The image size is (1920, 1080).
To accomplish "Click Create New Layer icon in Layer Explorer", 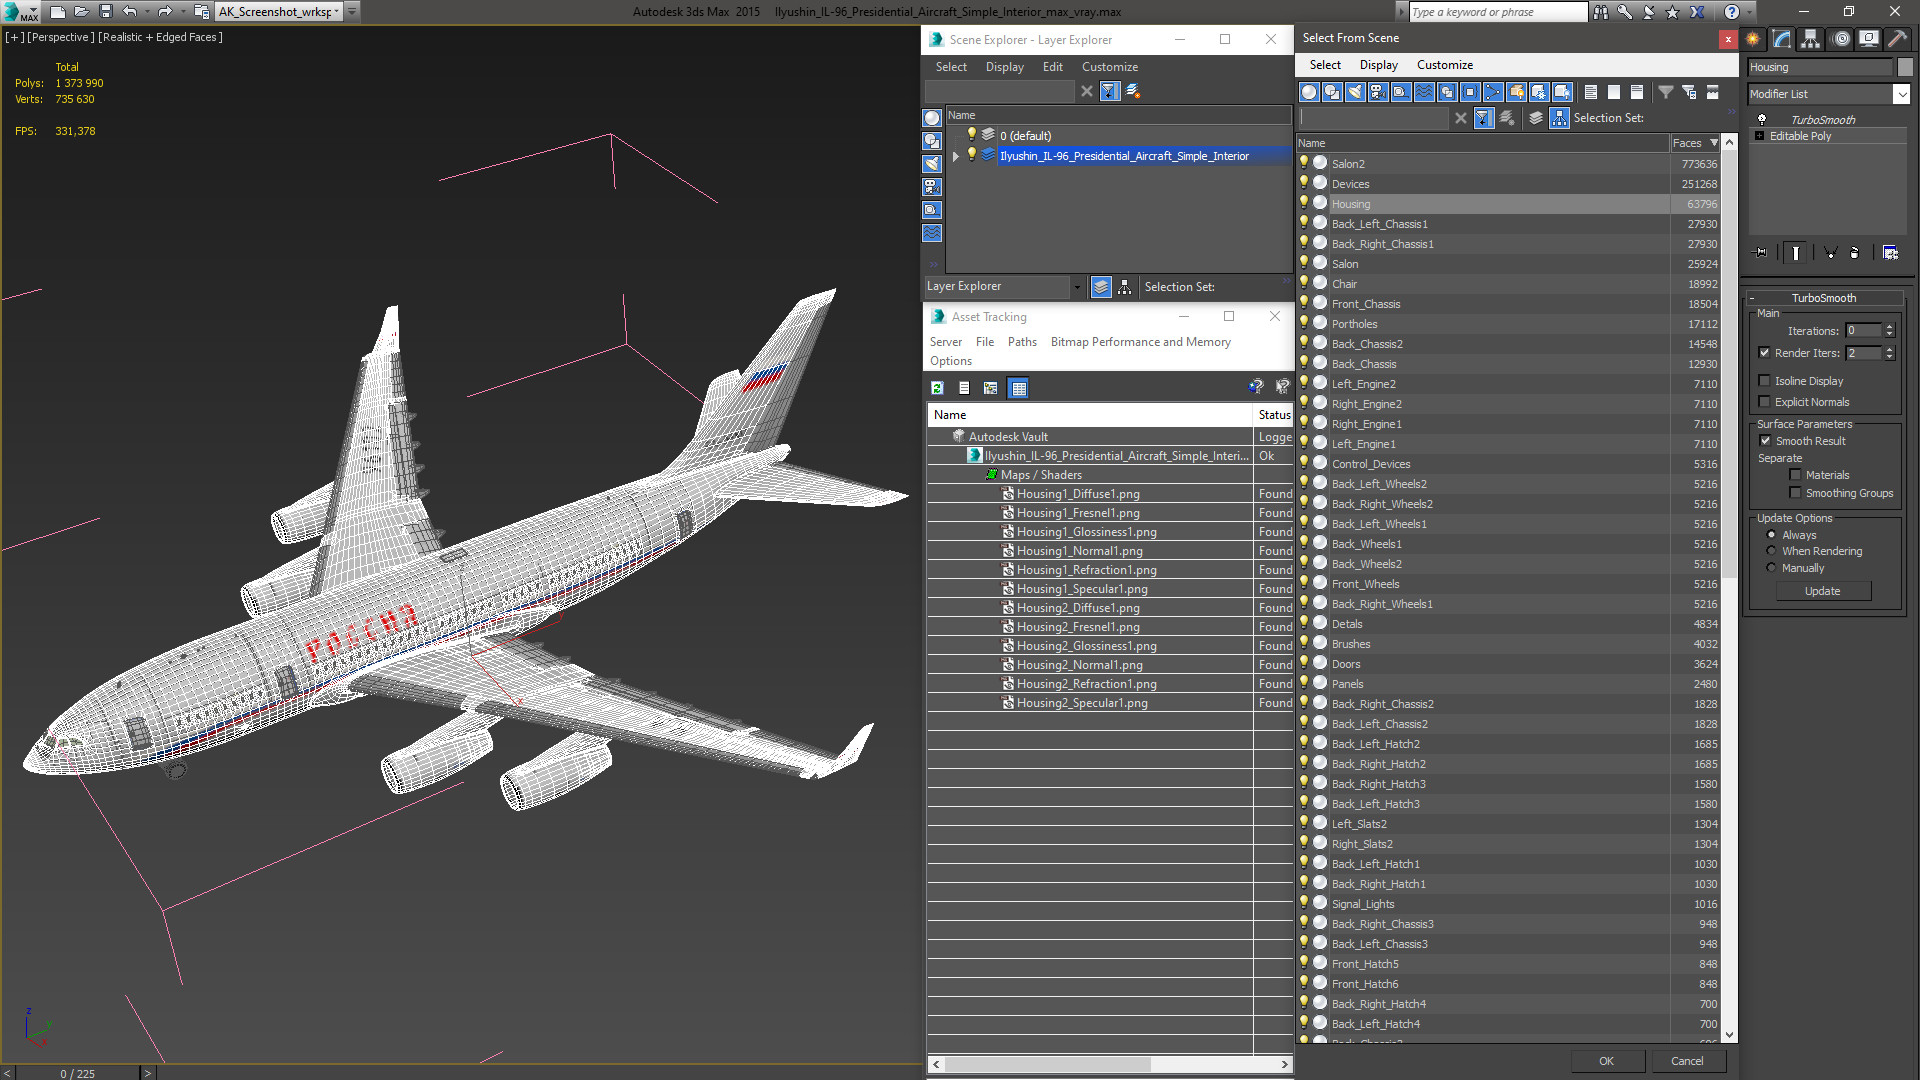I will (x=1133, y=91).
